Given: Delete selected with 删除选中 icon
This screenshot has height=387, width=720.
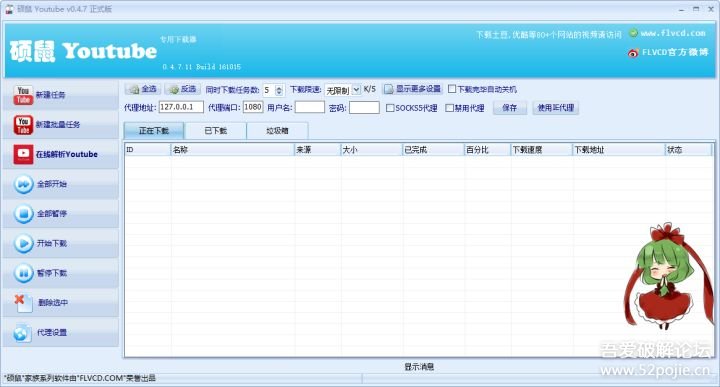Looking at the screenshot, I should pos(23,303).
